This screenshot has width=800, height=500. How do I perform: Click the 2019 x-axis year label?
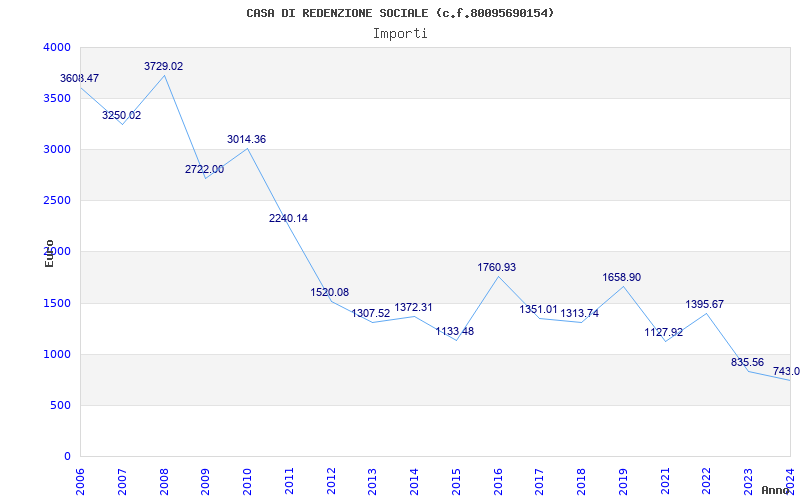623,481
